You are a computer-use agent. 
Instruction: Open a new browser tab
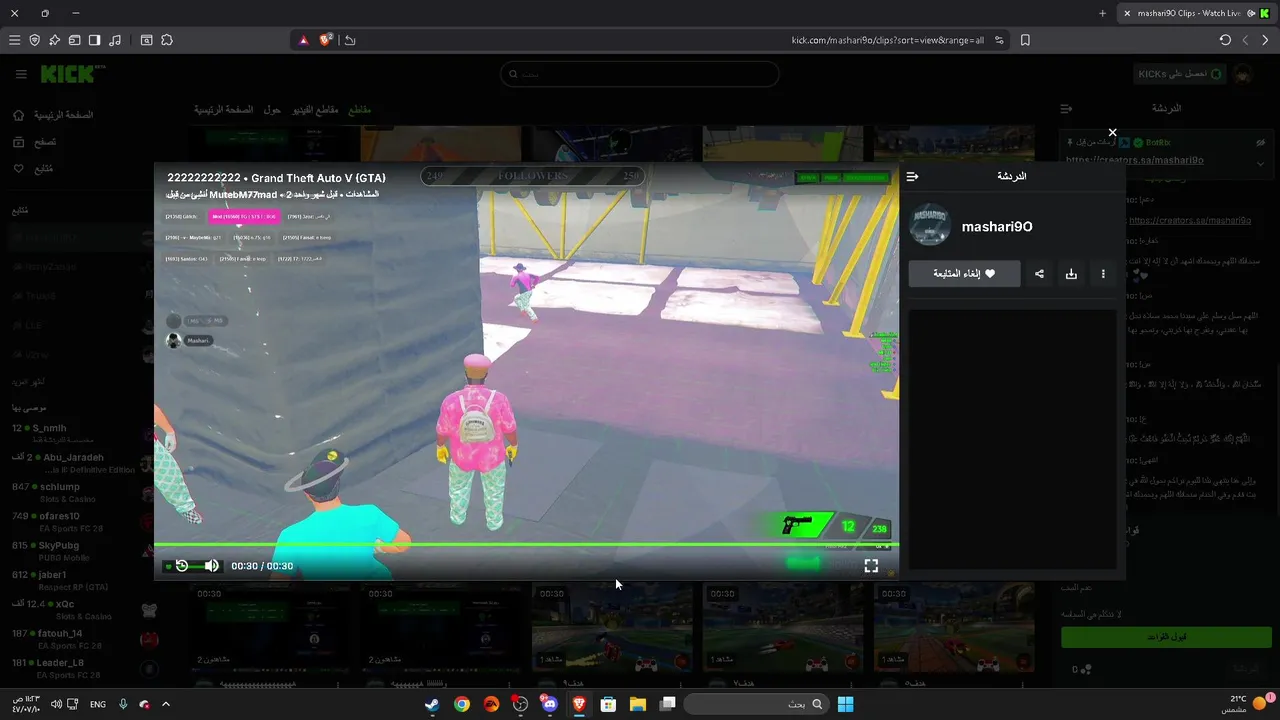tap(1102, 13)
